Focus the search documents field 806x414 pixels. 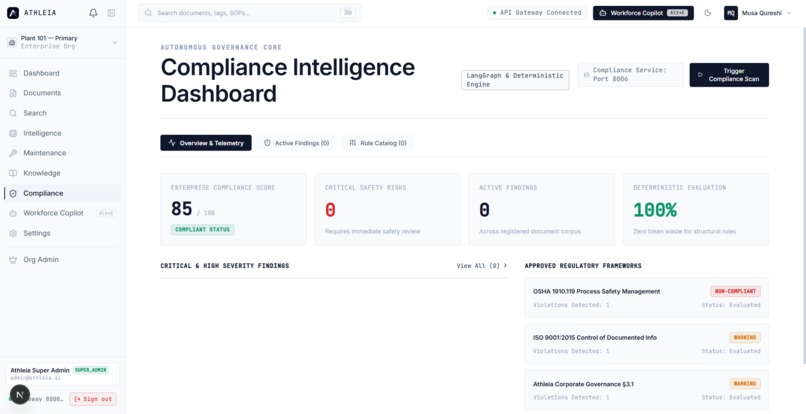250,13
